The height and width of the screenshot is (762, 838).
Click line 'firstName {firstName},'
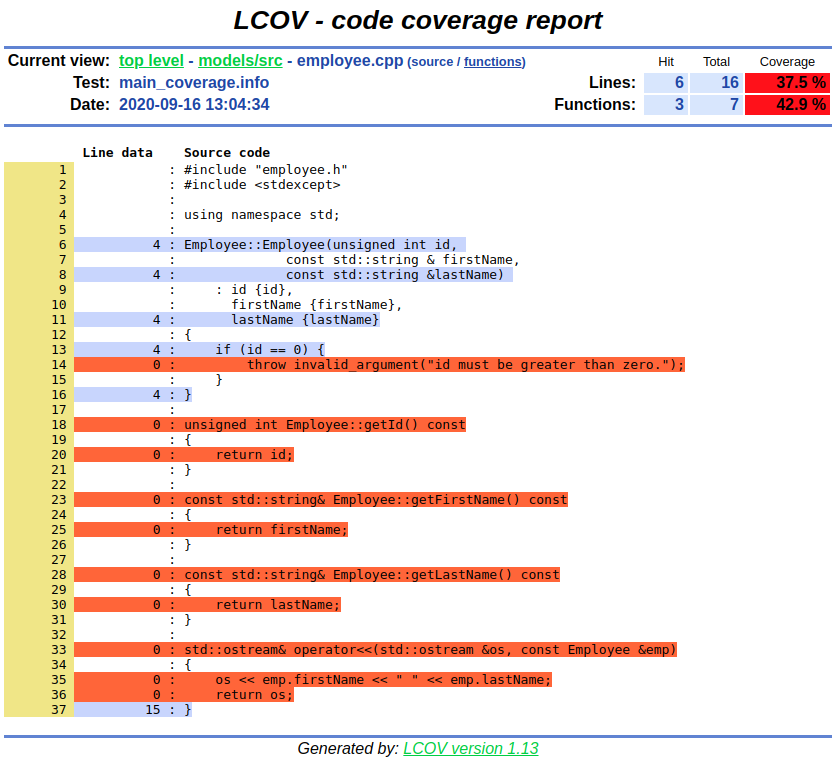pyautogui.click(x=316, y=305)
